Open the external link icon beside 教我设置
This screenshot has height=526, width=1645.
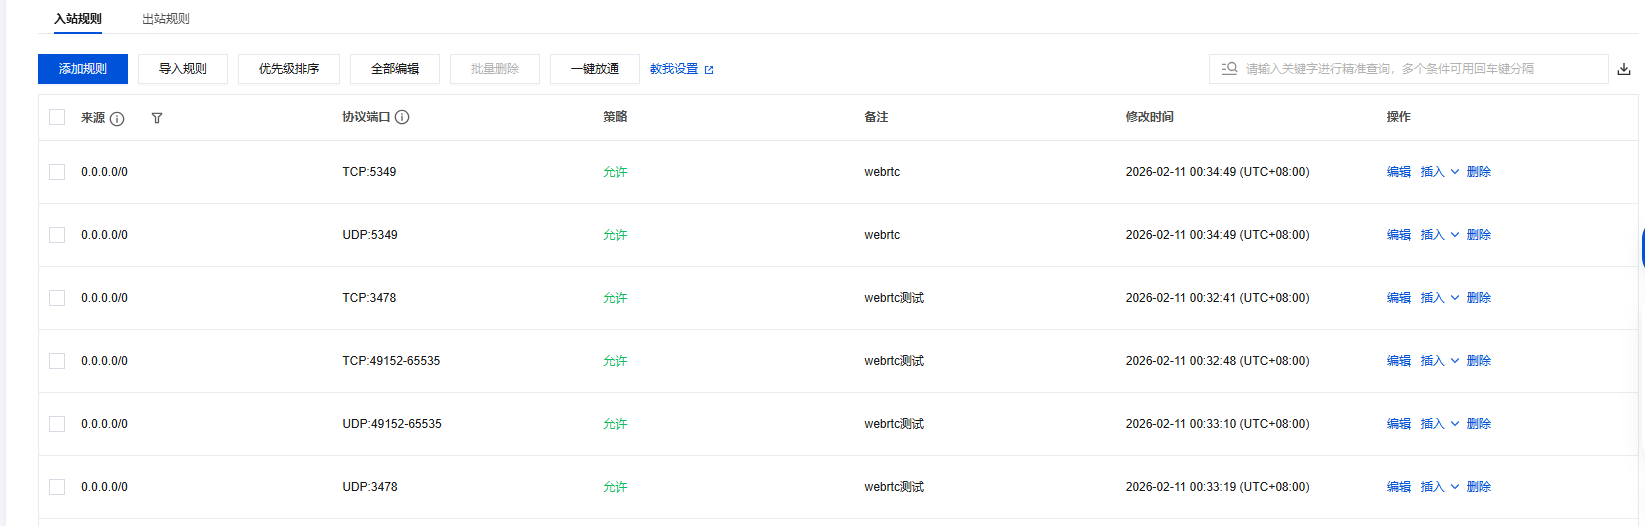[709, 70]
